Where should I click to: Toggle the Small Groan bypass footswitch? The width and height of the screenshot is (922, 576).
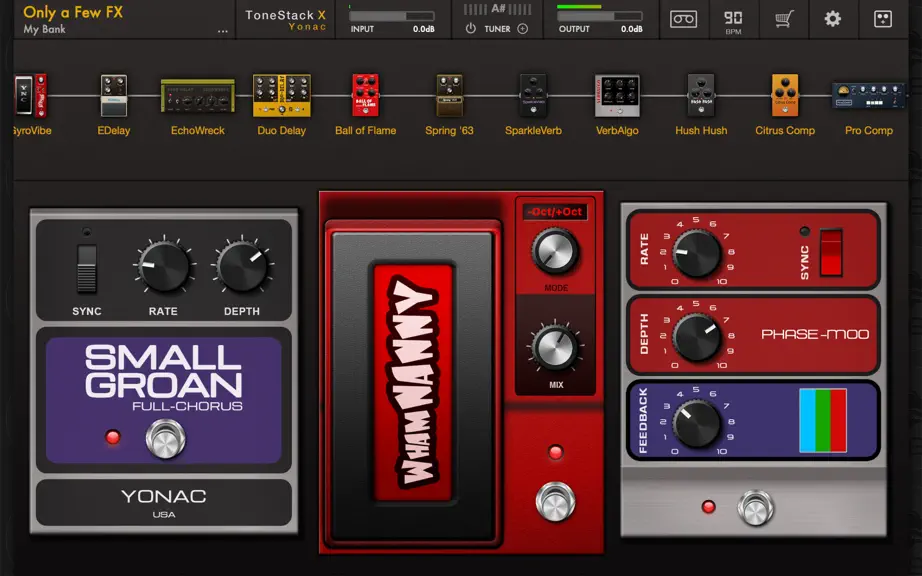pos(165,438)
